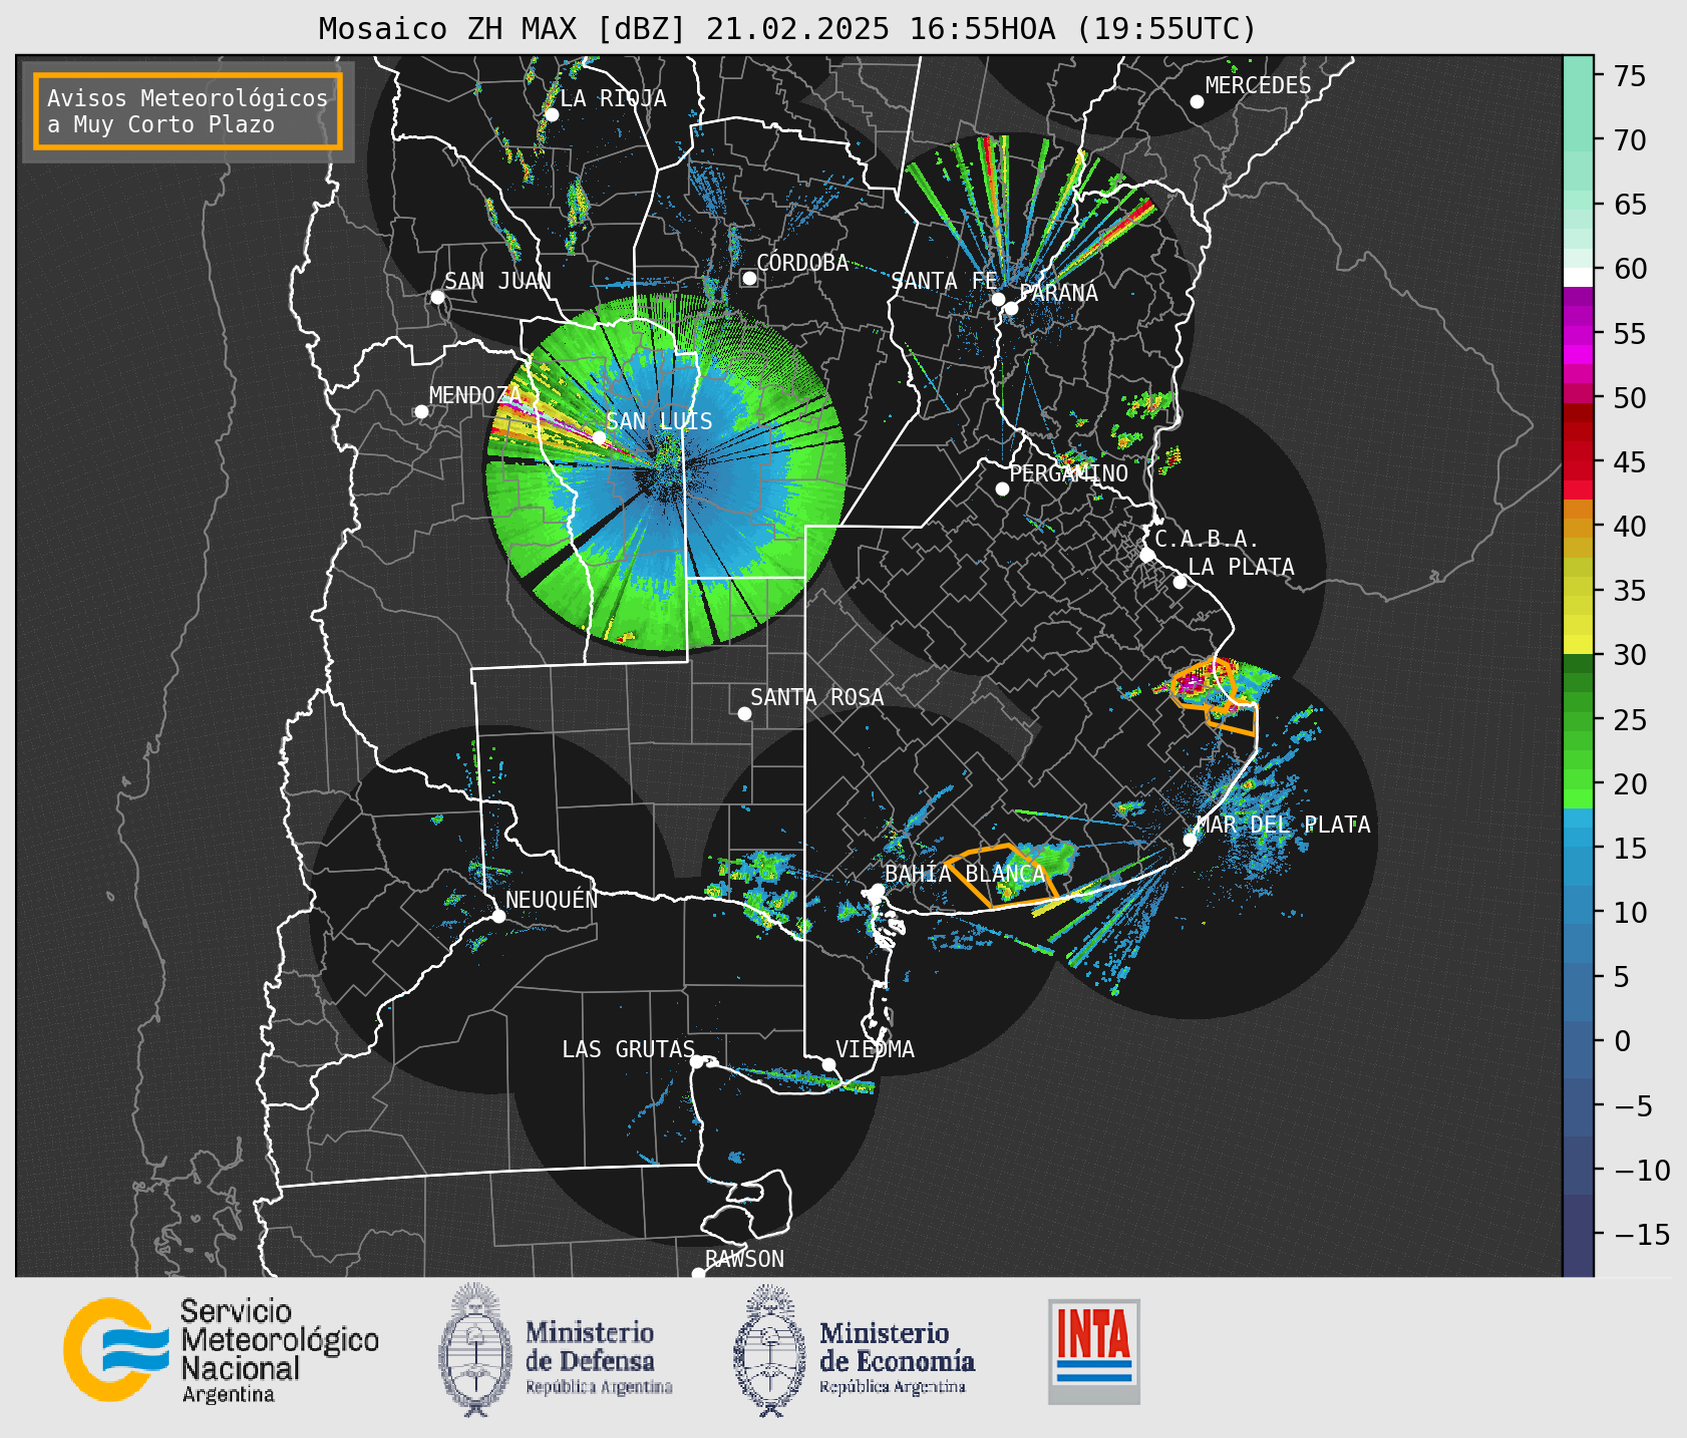This screenshot has height=1438, width=1687.
Task: Click the Avisos Meteorológicos a Muy Corto Plazo box
Action: 188,111
